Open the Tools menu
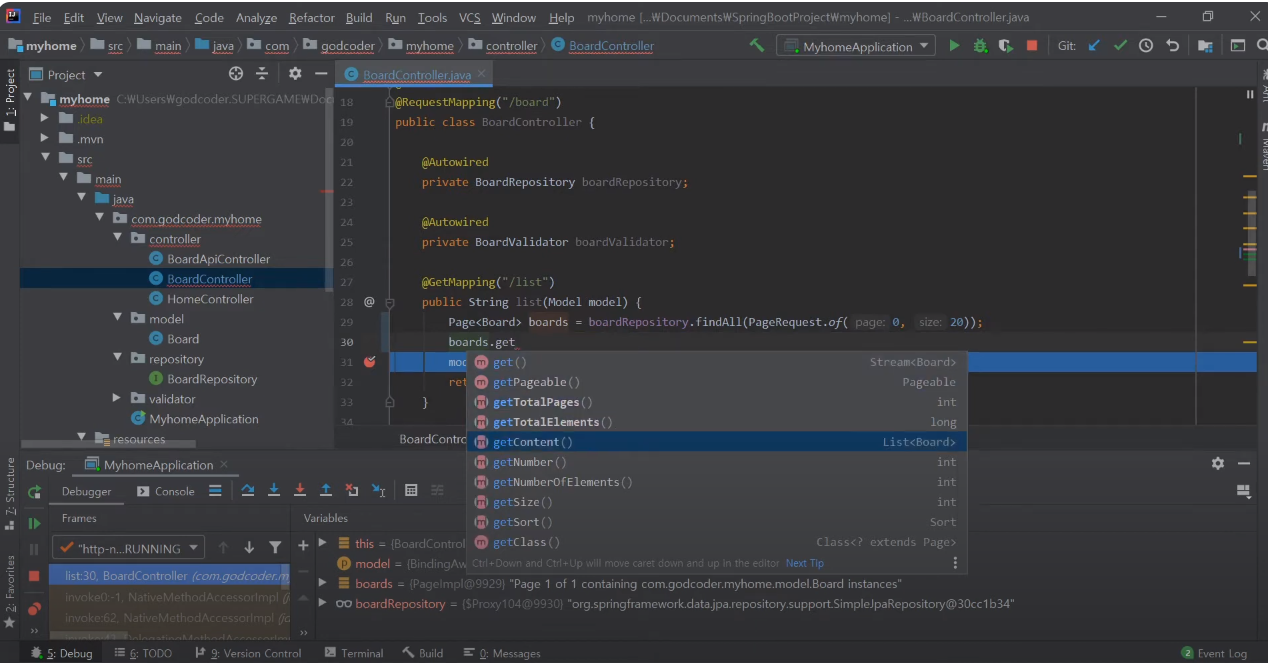Viewport: 1268px width, 663px height. click(x=432, y=18)
